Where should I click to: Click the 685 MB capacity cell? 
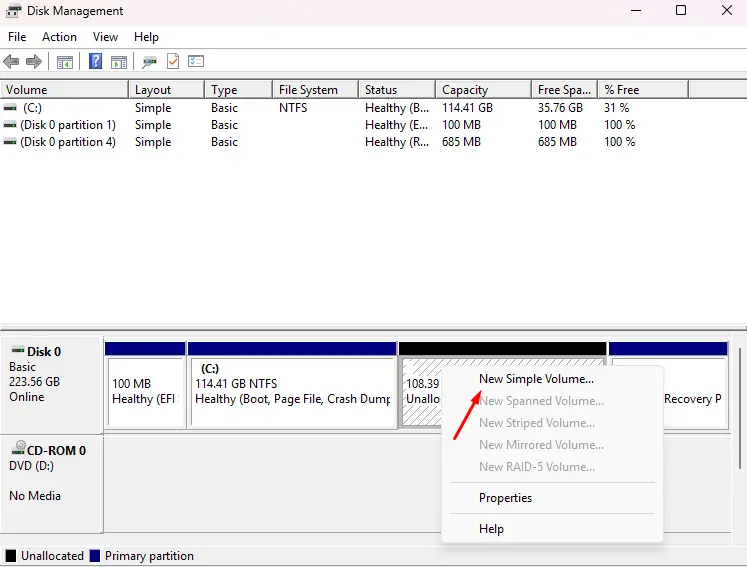pos(461,142)
